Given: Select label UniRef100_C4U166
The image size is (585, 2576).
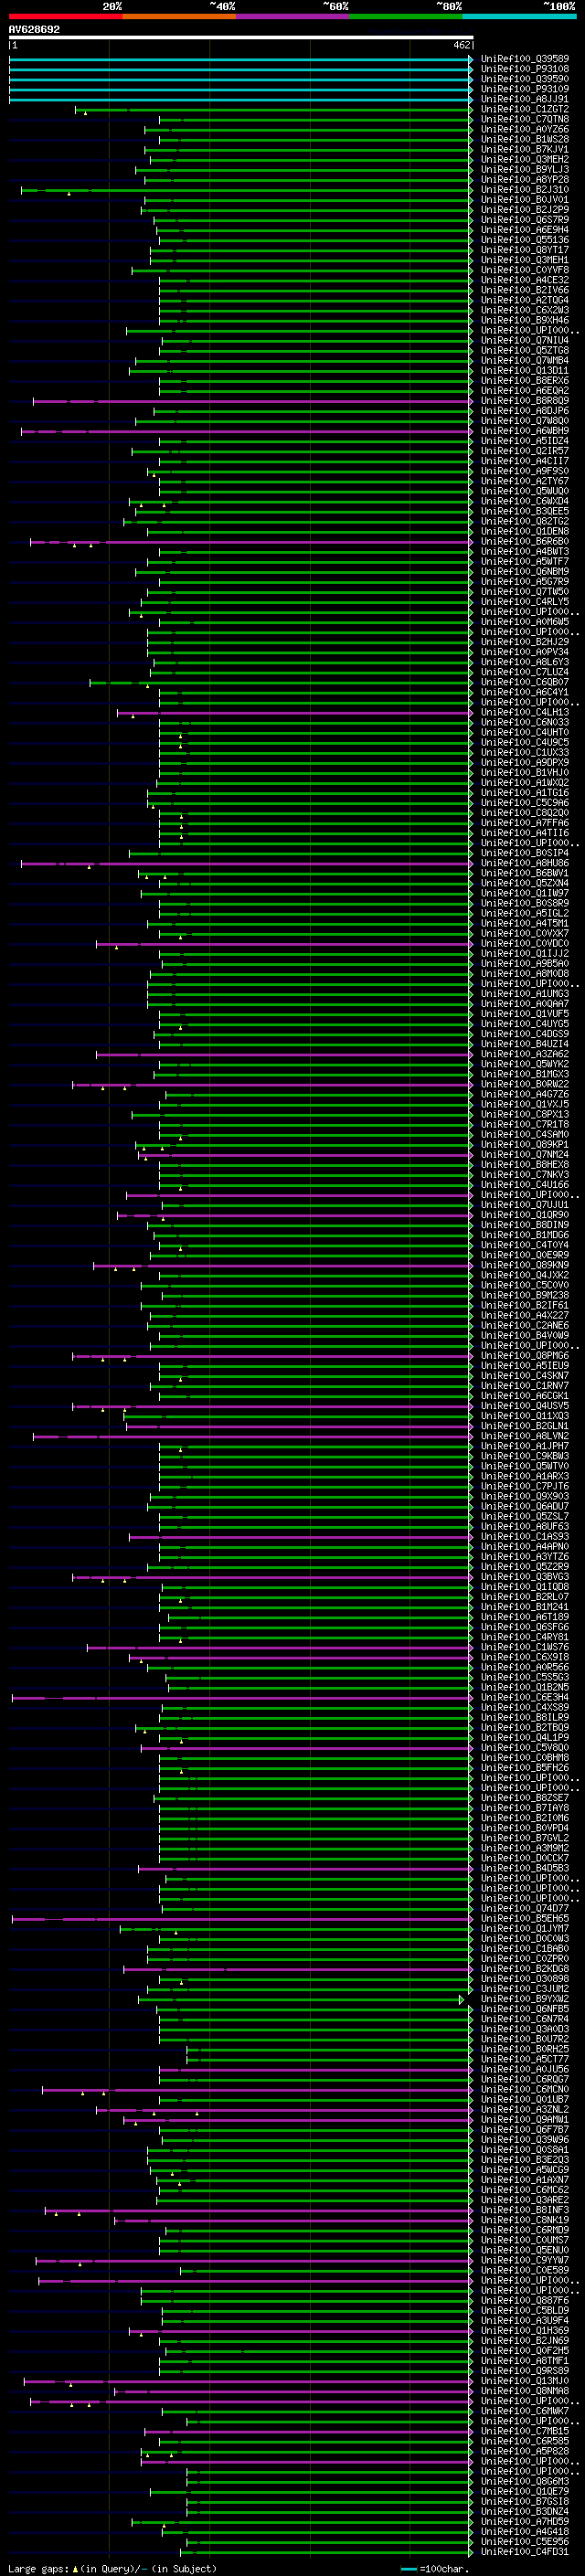Looking at the screenshot, I should tap(525, 1185).
